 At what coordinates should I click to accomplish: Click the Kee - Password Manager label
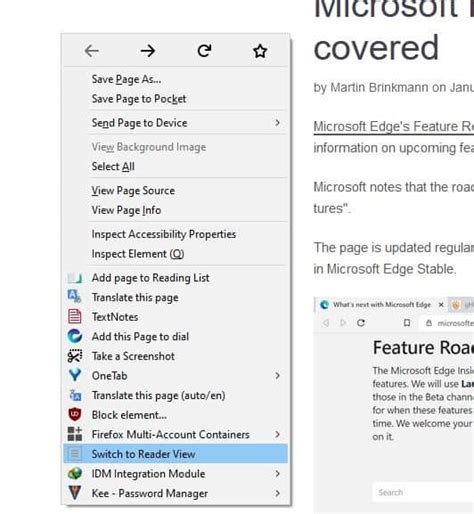(x=150, y=493)
